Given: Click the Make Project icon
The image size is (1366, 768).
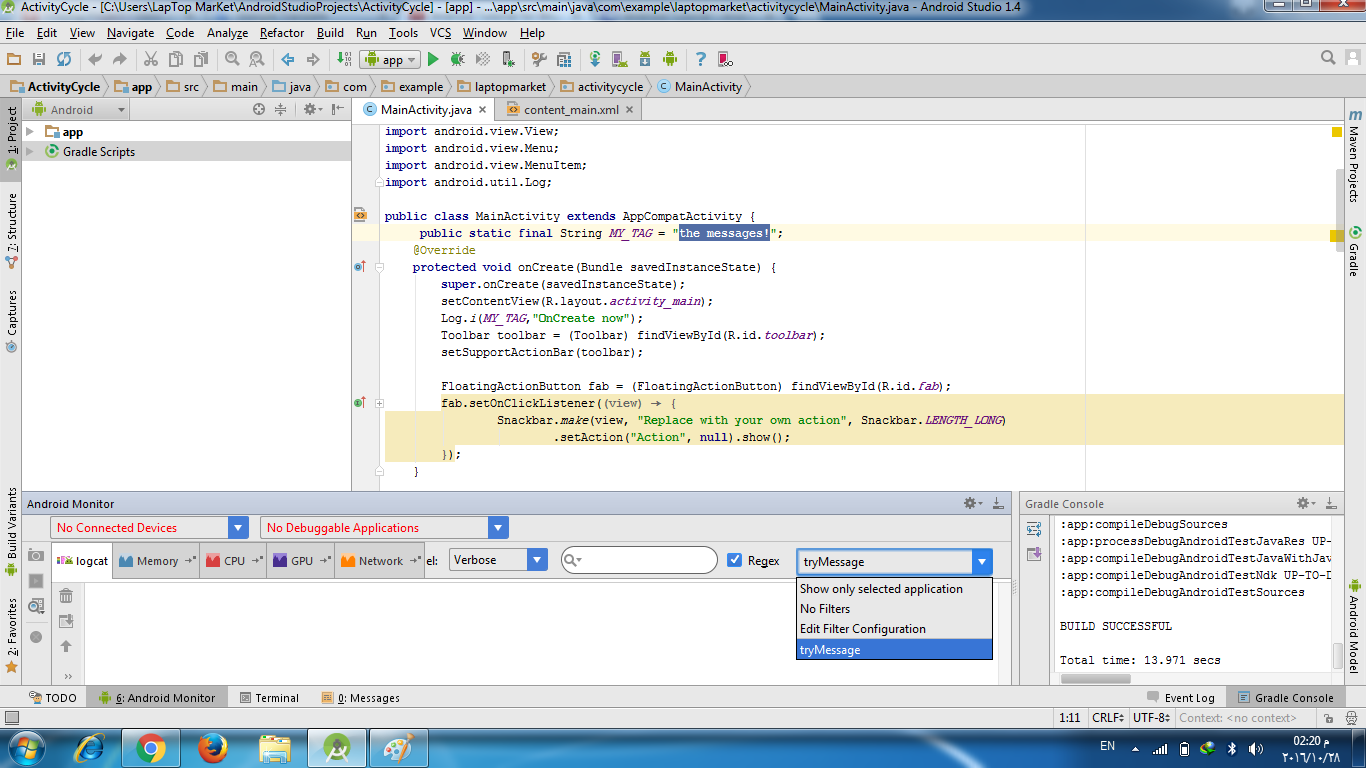Looking at the screenshot, I should [x=344, y=59].
